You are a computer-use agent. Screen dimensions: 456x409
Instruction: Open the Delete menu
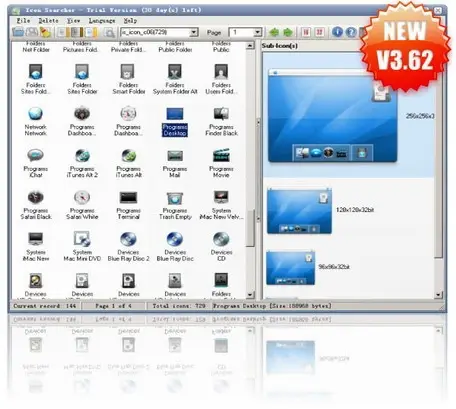[x=48, y=21]
